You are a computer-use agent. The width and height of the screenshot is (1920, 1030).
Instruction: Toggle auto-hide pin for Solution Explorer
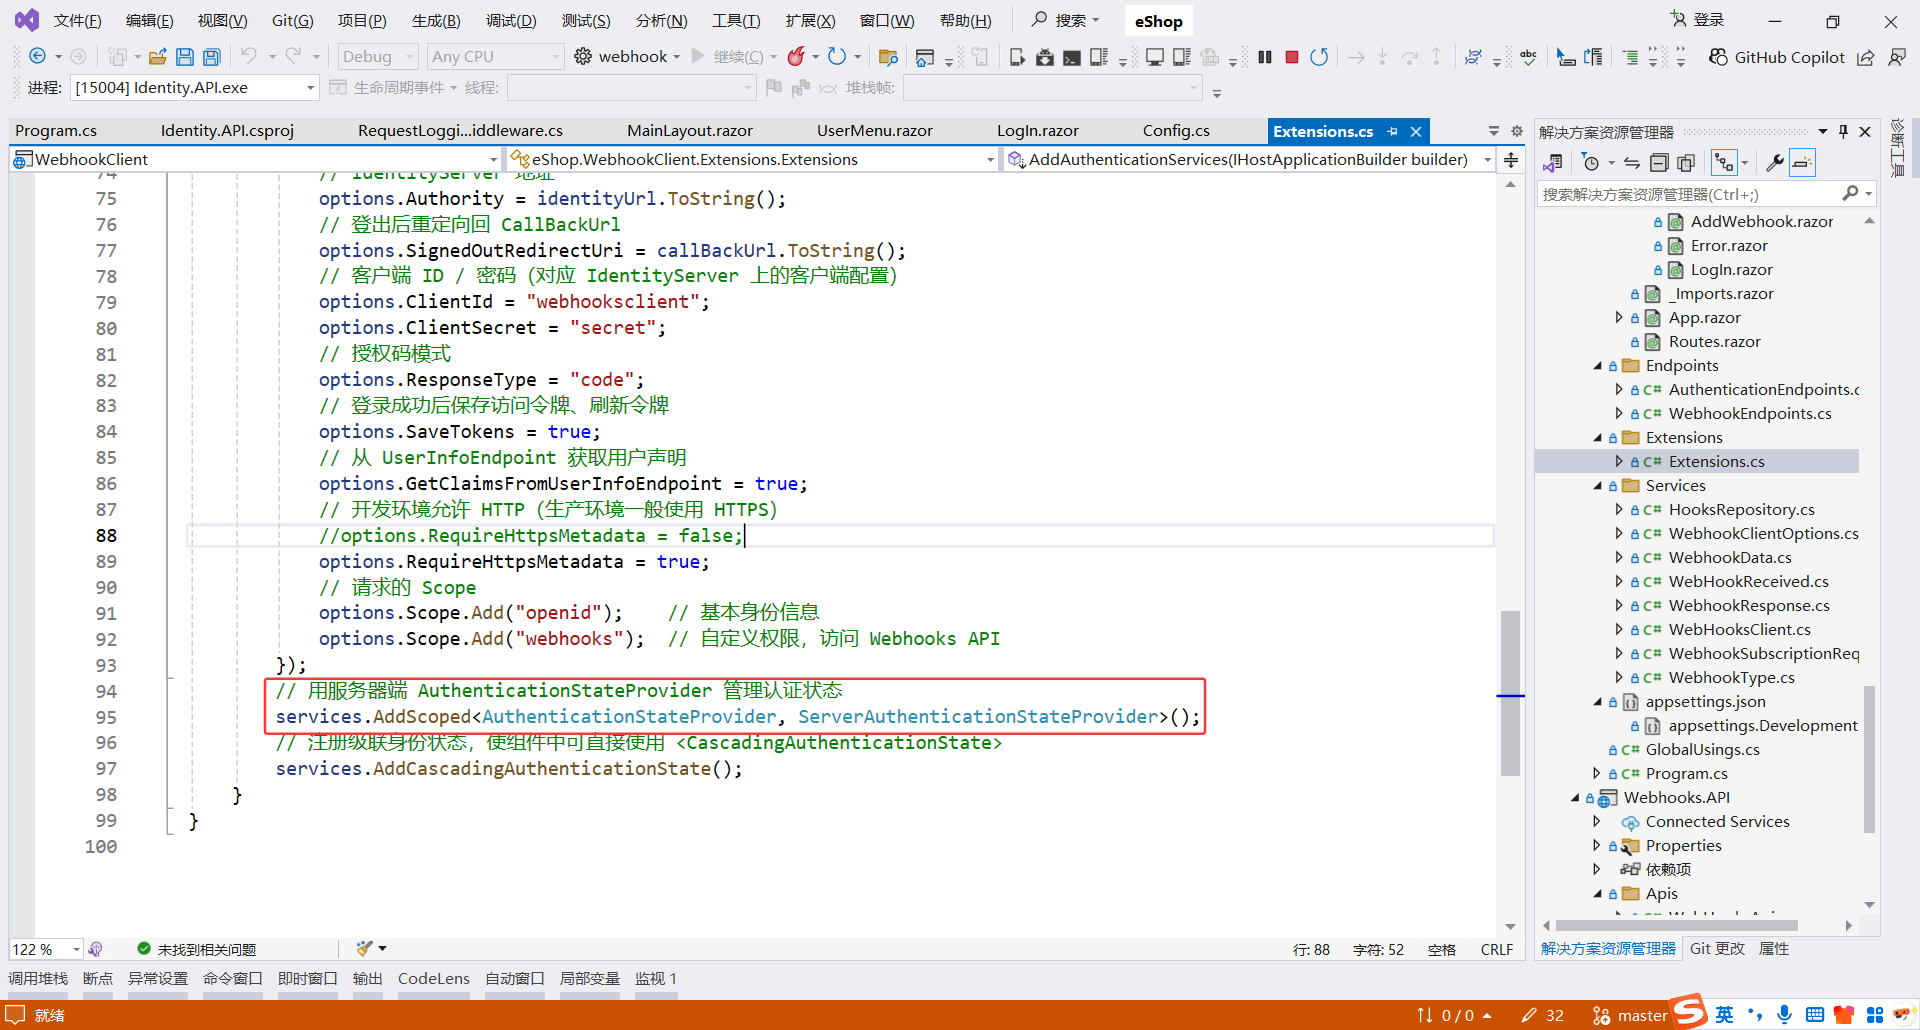[1843, 131]
